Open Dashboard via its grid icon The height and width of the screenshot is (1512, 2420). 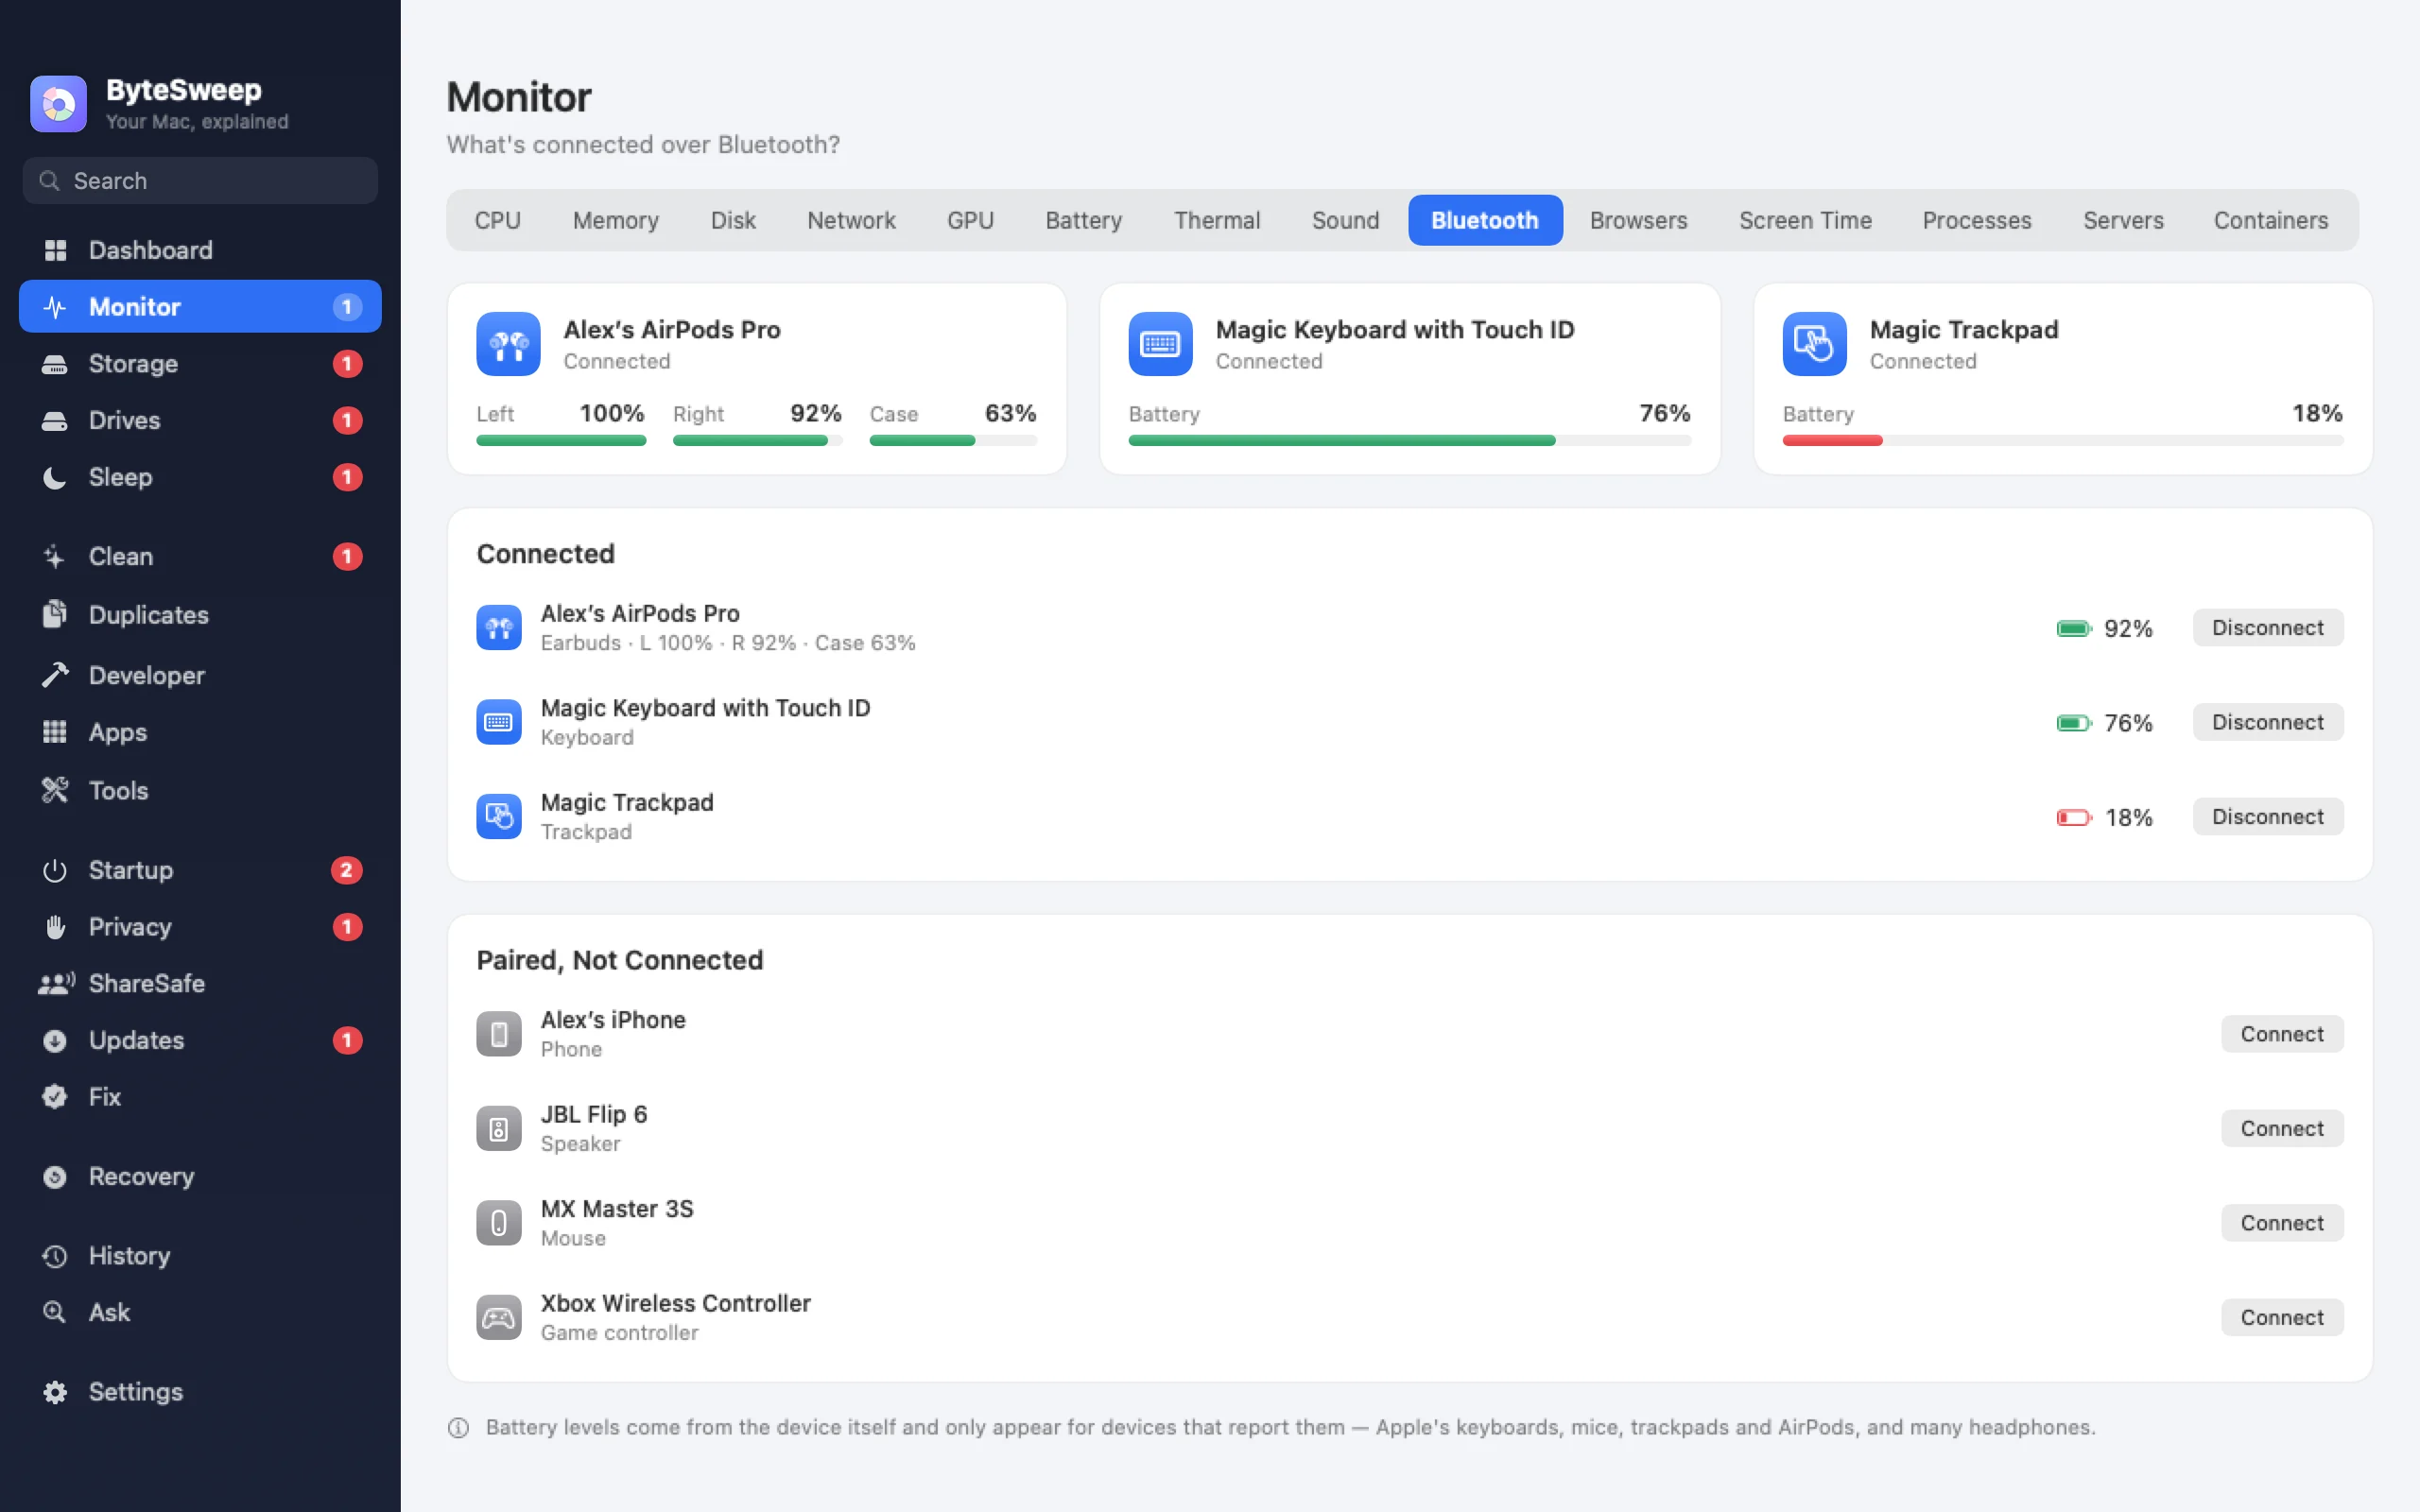click(55, 250)
